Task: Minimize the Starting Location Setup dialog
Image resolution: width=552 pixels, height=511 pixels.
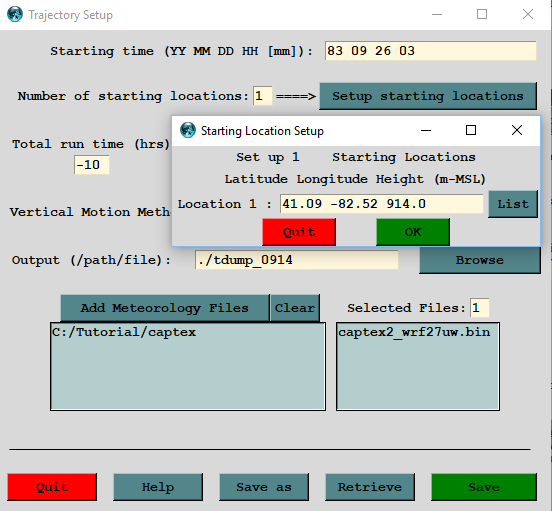Action: pyautogui.click(x=426, y=131)
